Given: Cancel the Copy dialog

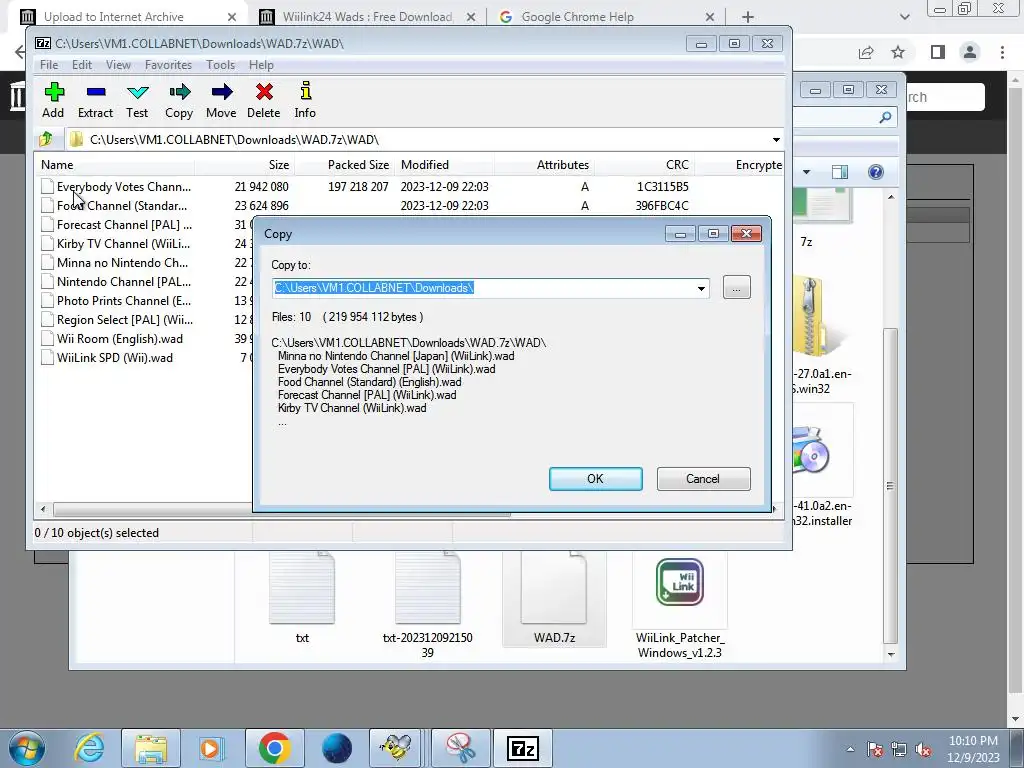Looking at the screenshot, I should click(703, 479).
